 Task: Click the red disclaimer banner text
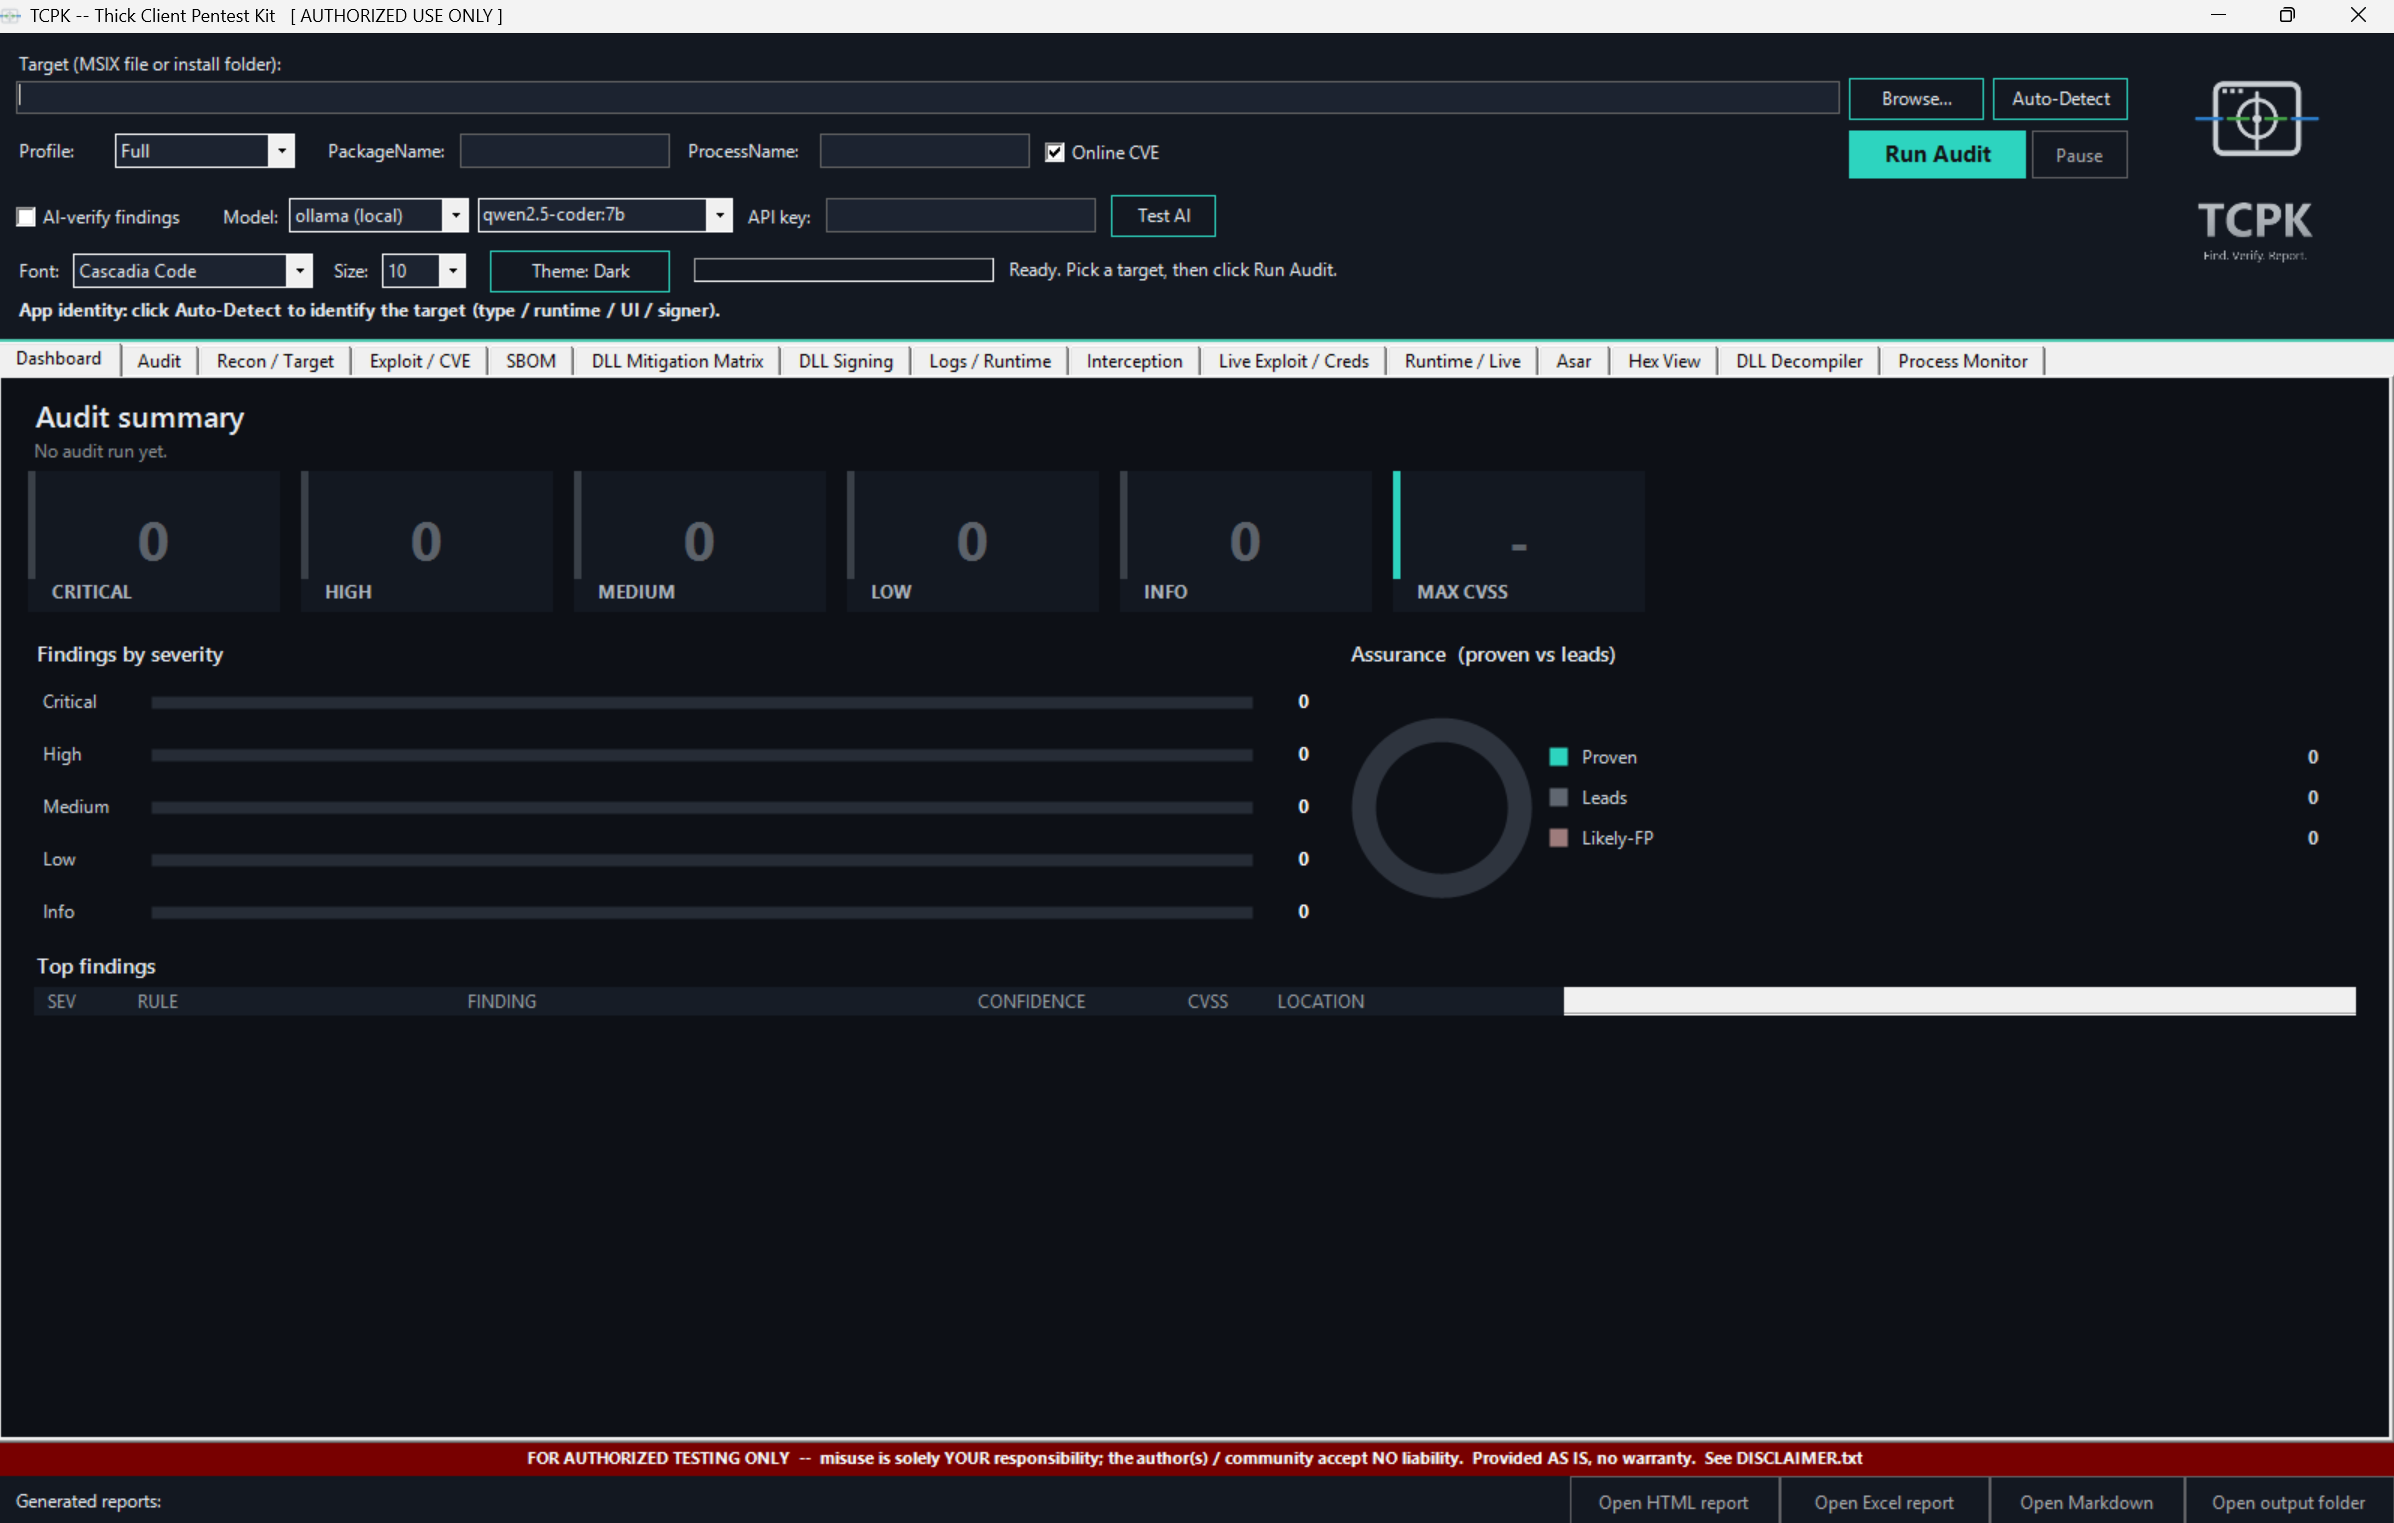(1194, 1458)
